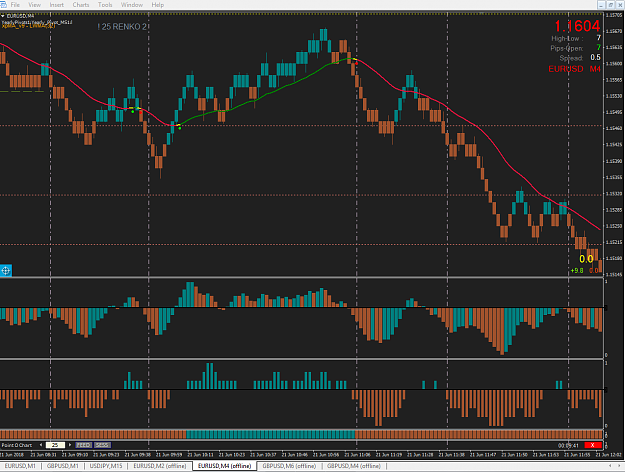
Task: Expand the EURUSD,M4 chart dropdown triangle
Action: (x=3, y=16)
